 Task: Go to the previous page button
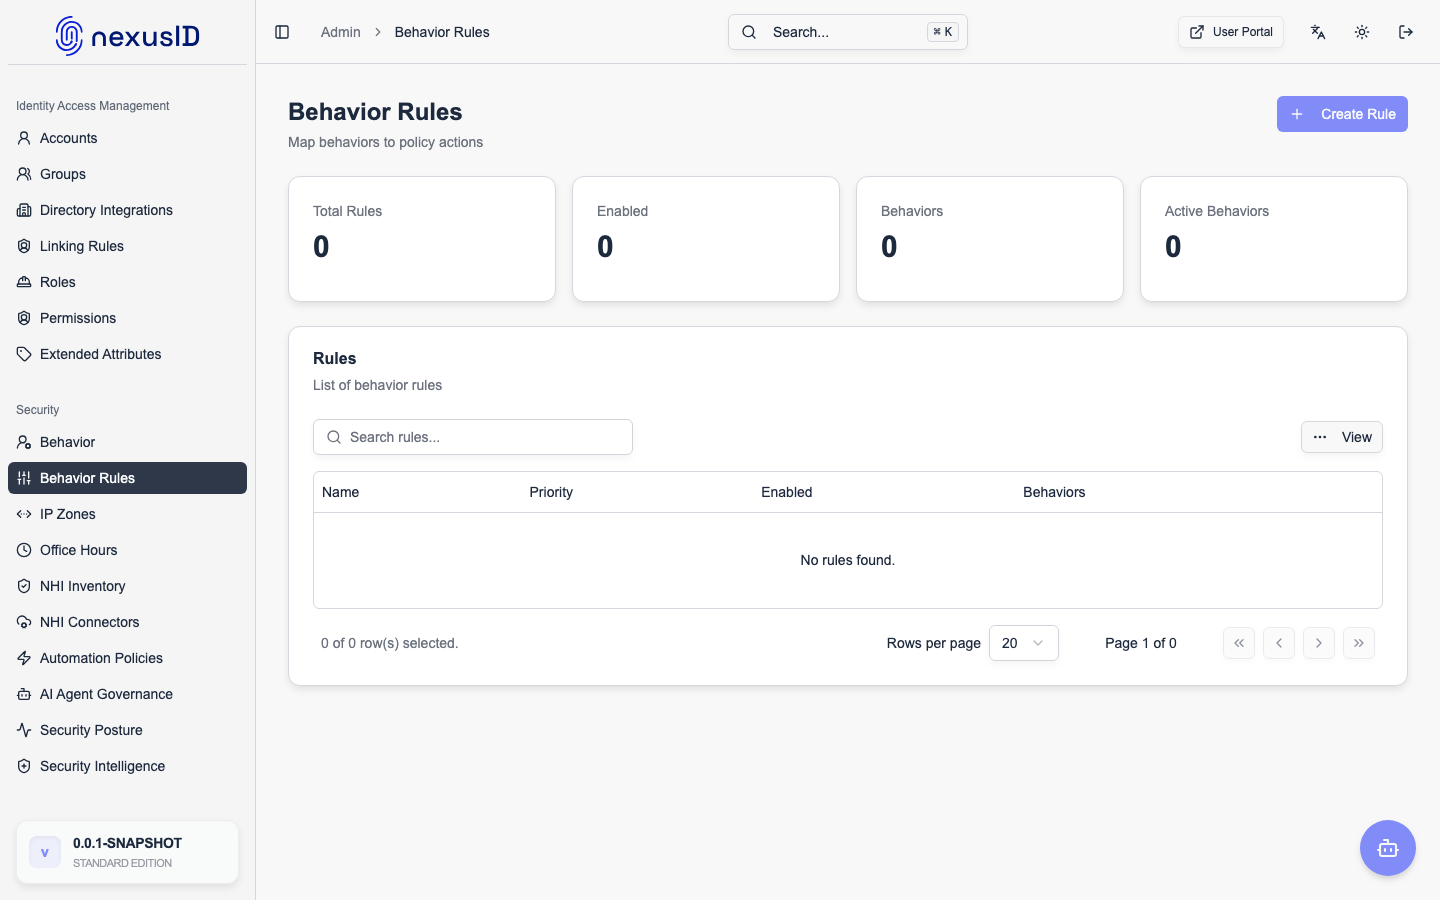coord(1279,643)
